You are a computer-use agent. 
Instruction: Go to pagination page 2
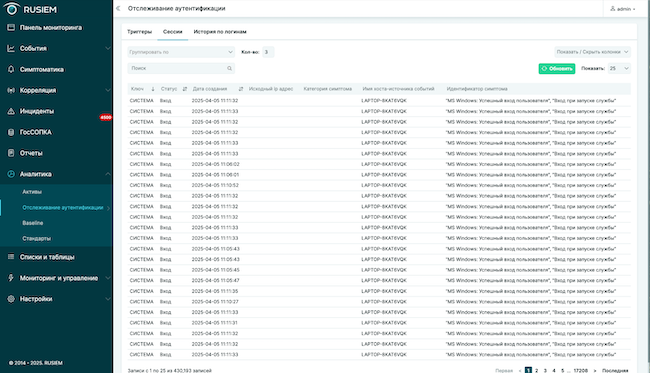tap(536, 371)
